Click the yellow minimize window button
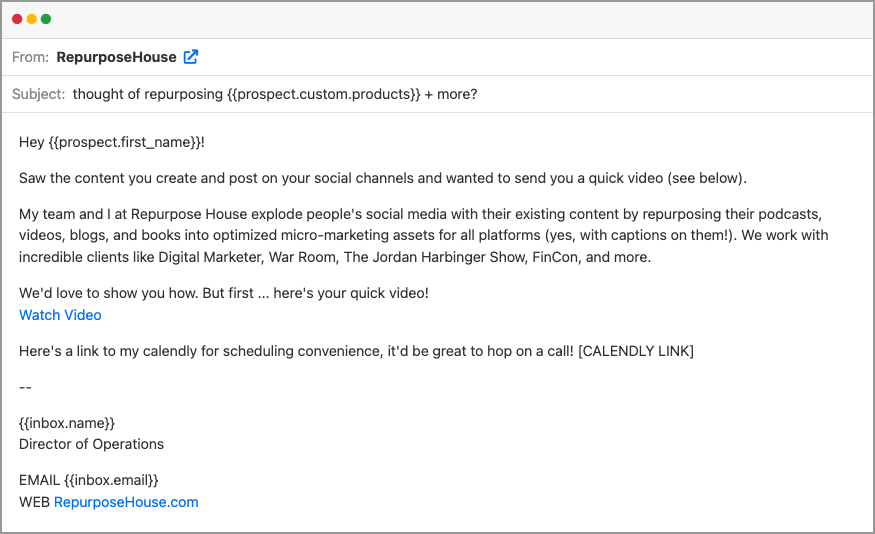 point(31,19)
